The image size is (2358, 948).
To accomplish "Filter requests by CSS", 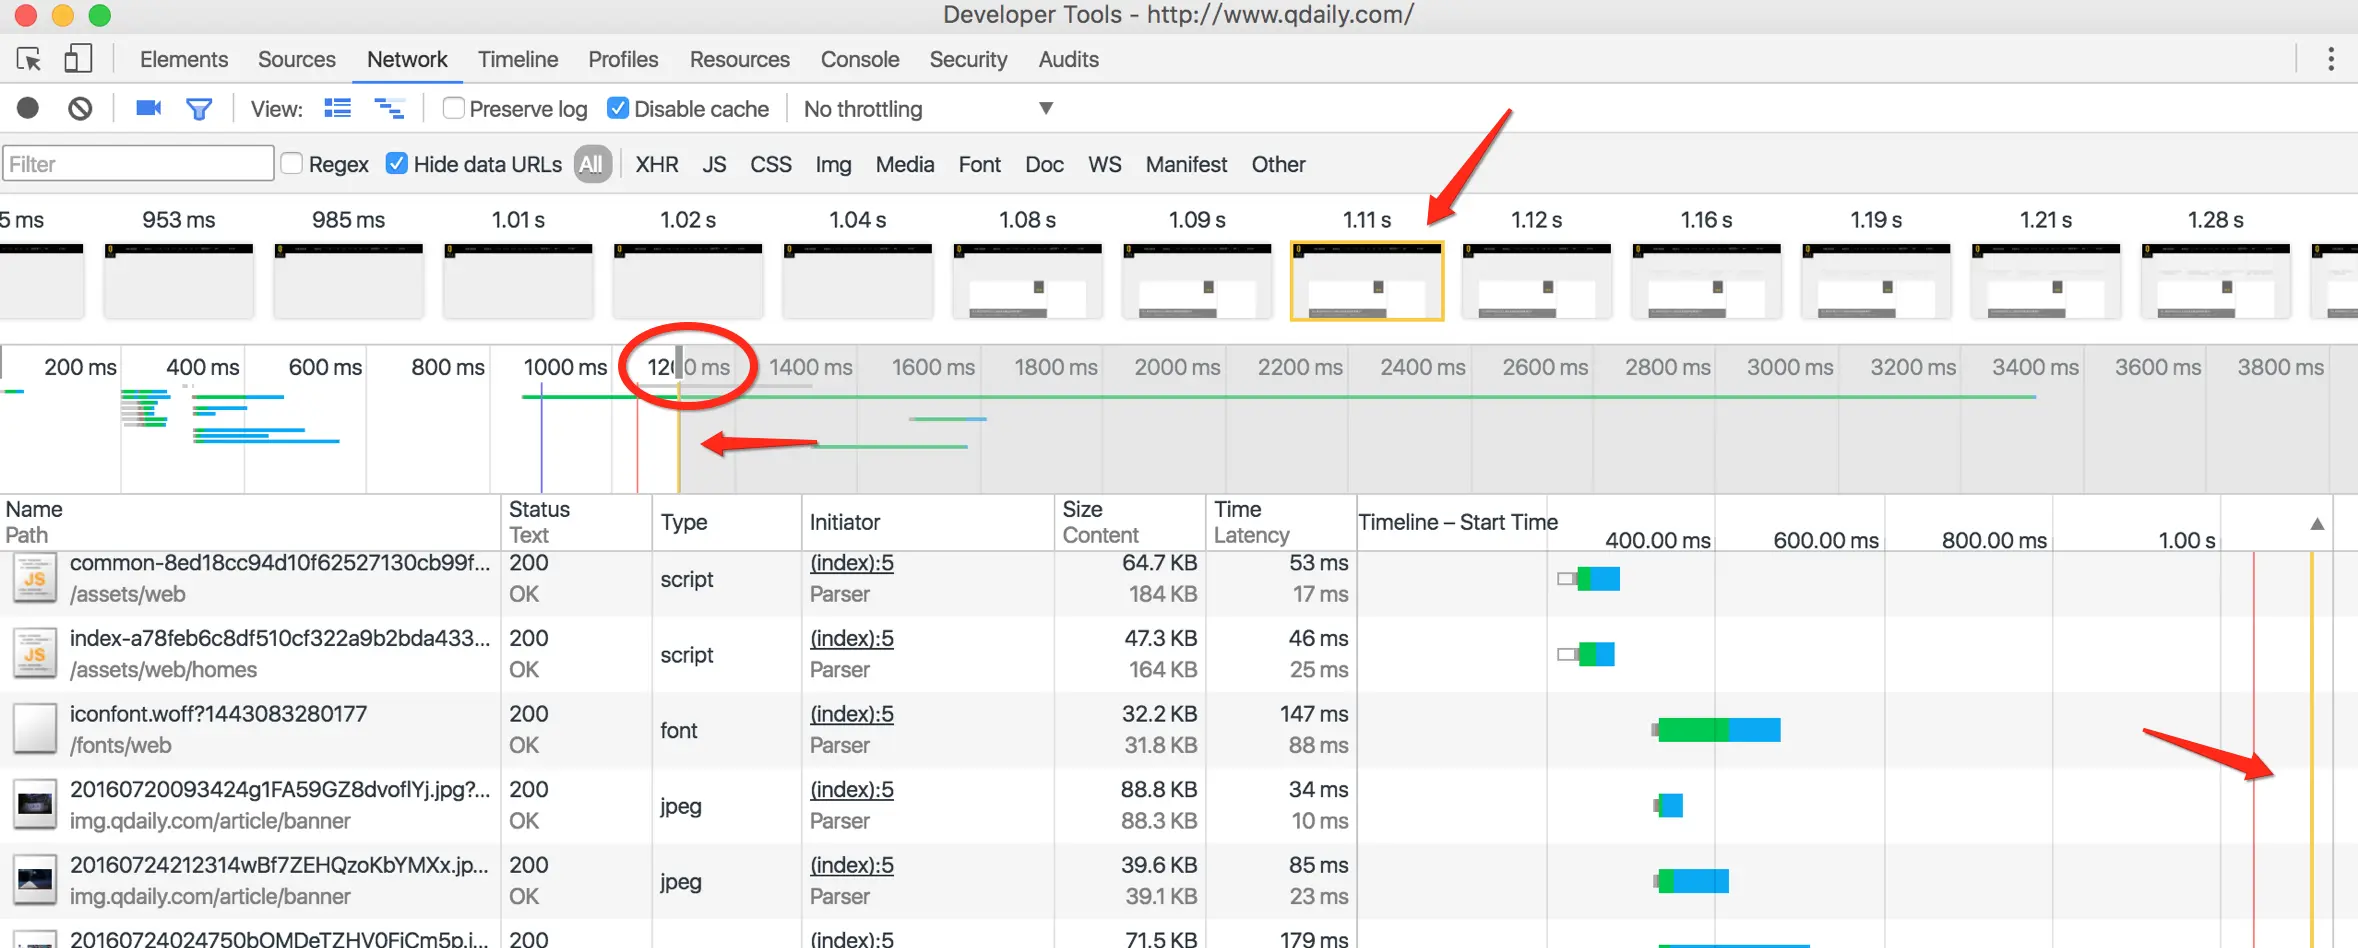I will pyautogui.click(x=771, y=164).
